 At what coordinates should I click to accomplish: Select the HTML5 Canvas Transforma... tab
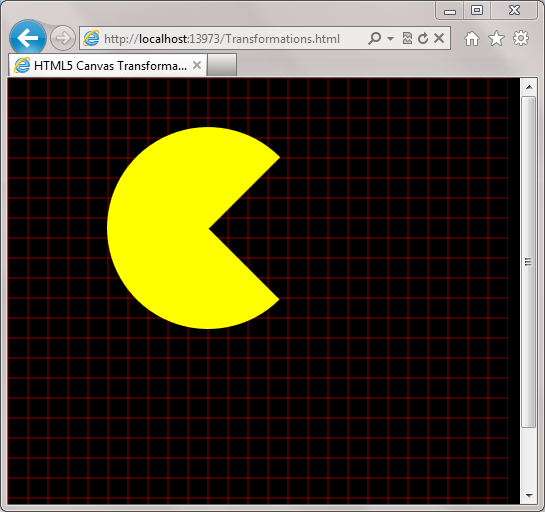[108, 65]
